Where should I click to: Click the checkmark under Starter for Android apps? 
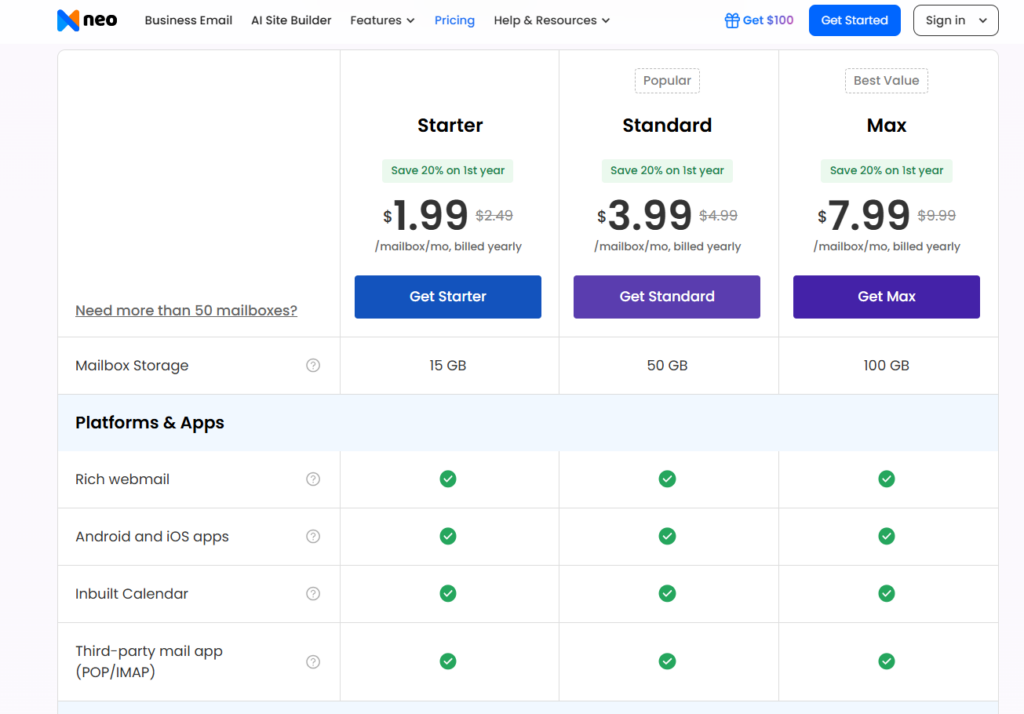(x=447, y=536)
